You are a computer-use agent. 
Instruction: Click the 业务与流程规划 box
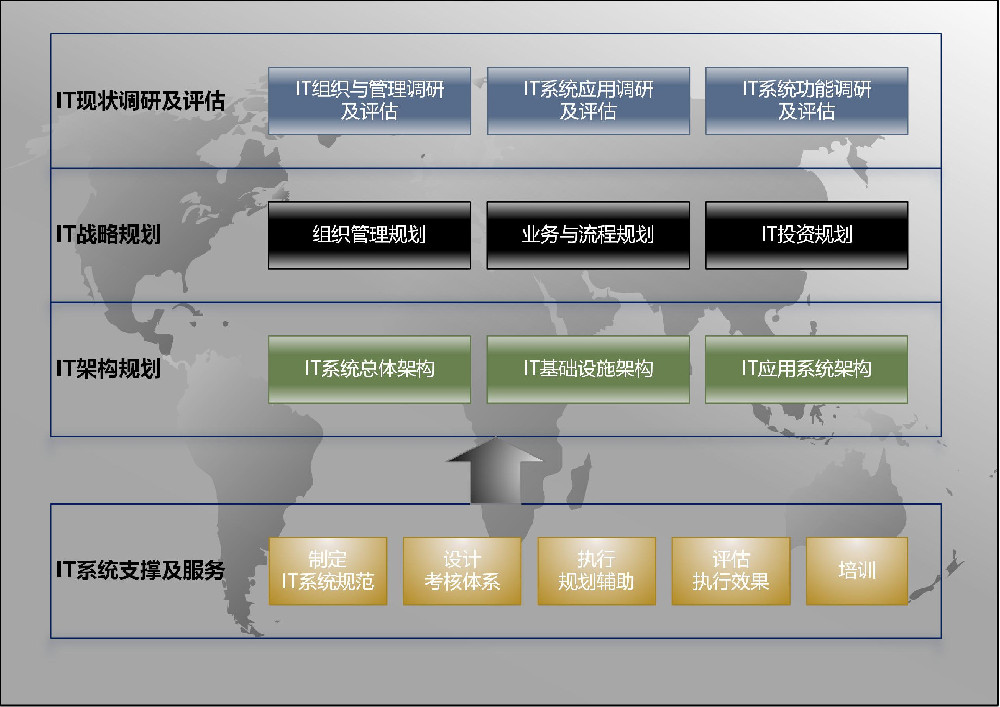click(588, 236)
